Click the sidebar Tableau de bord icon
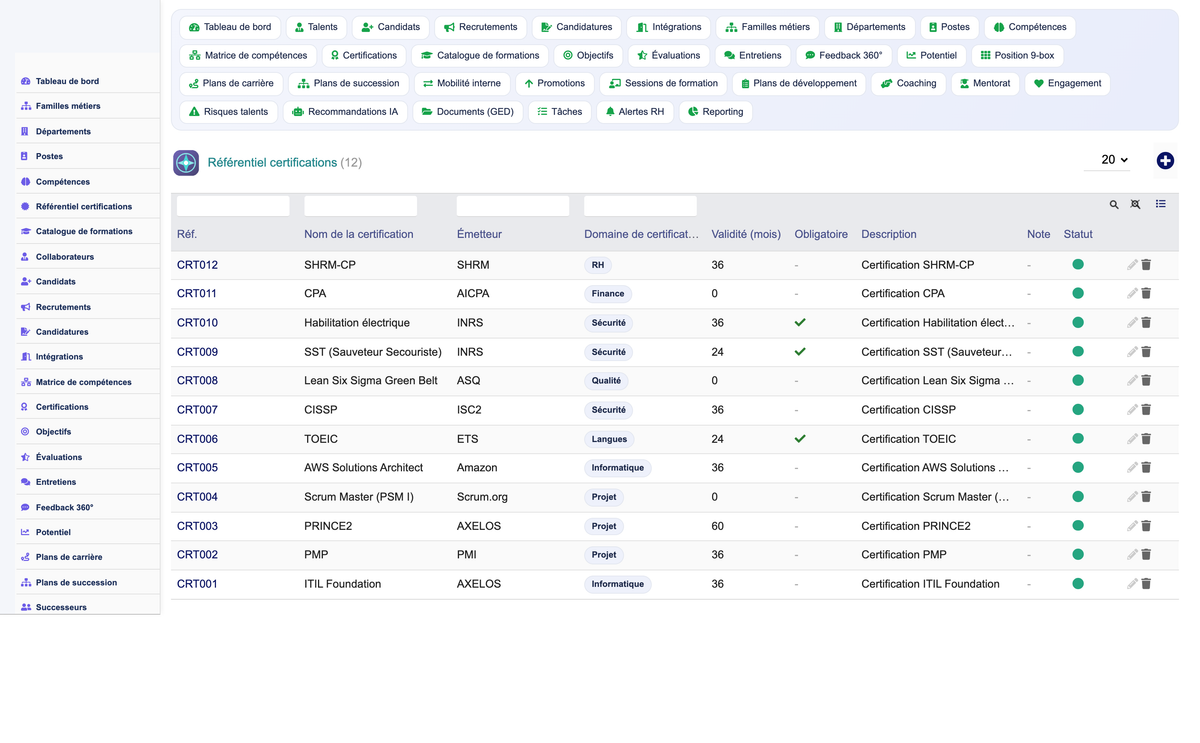 click(25, 81)
